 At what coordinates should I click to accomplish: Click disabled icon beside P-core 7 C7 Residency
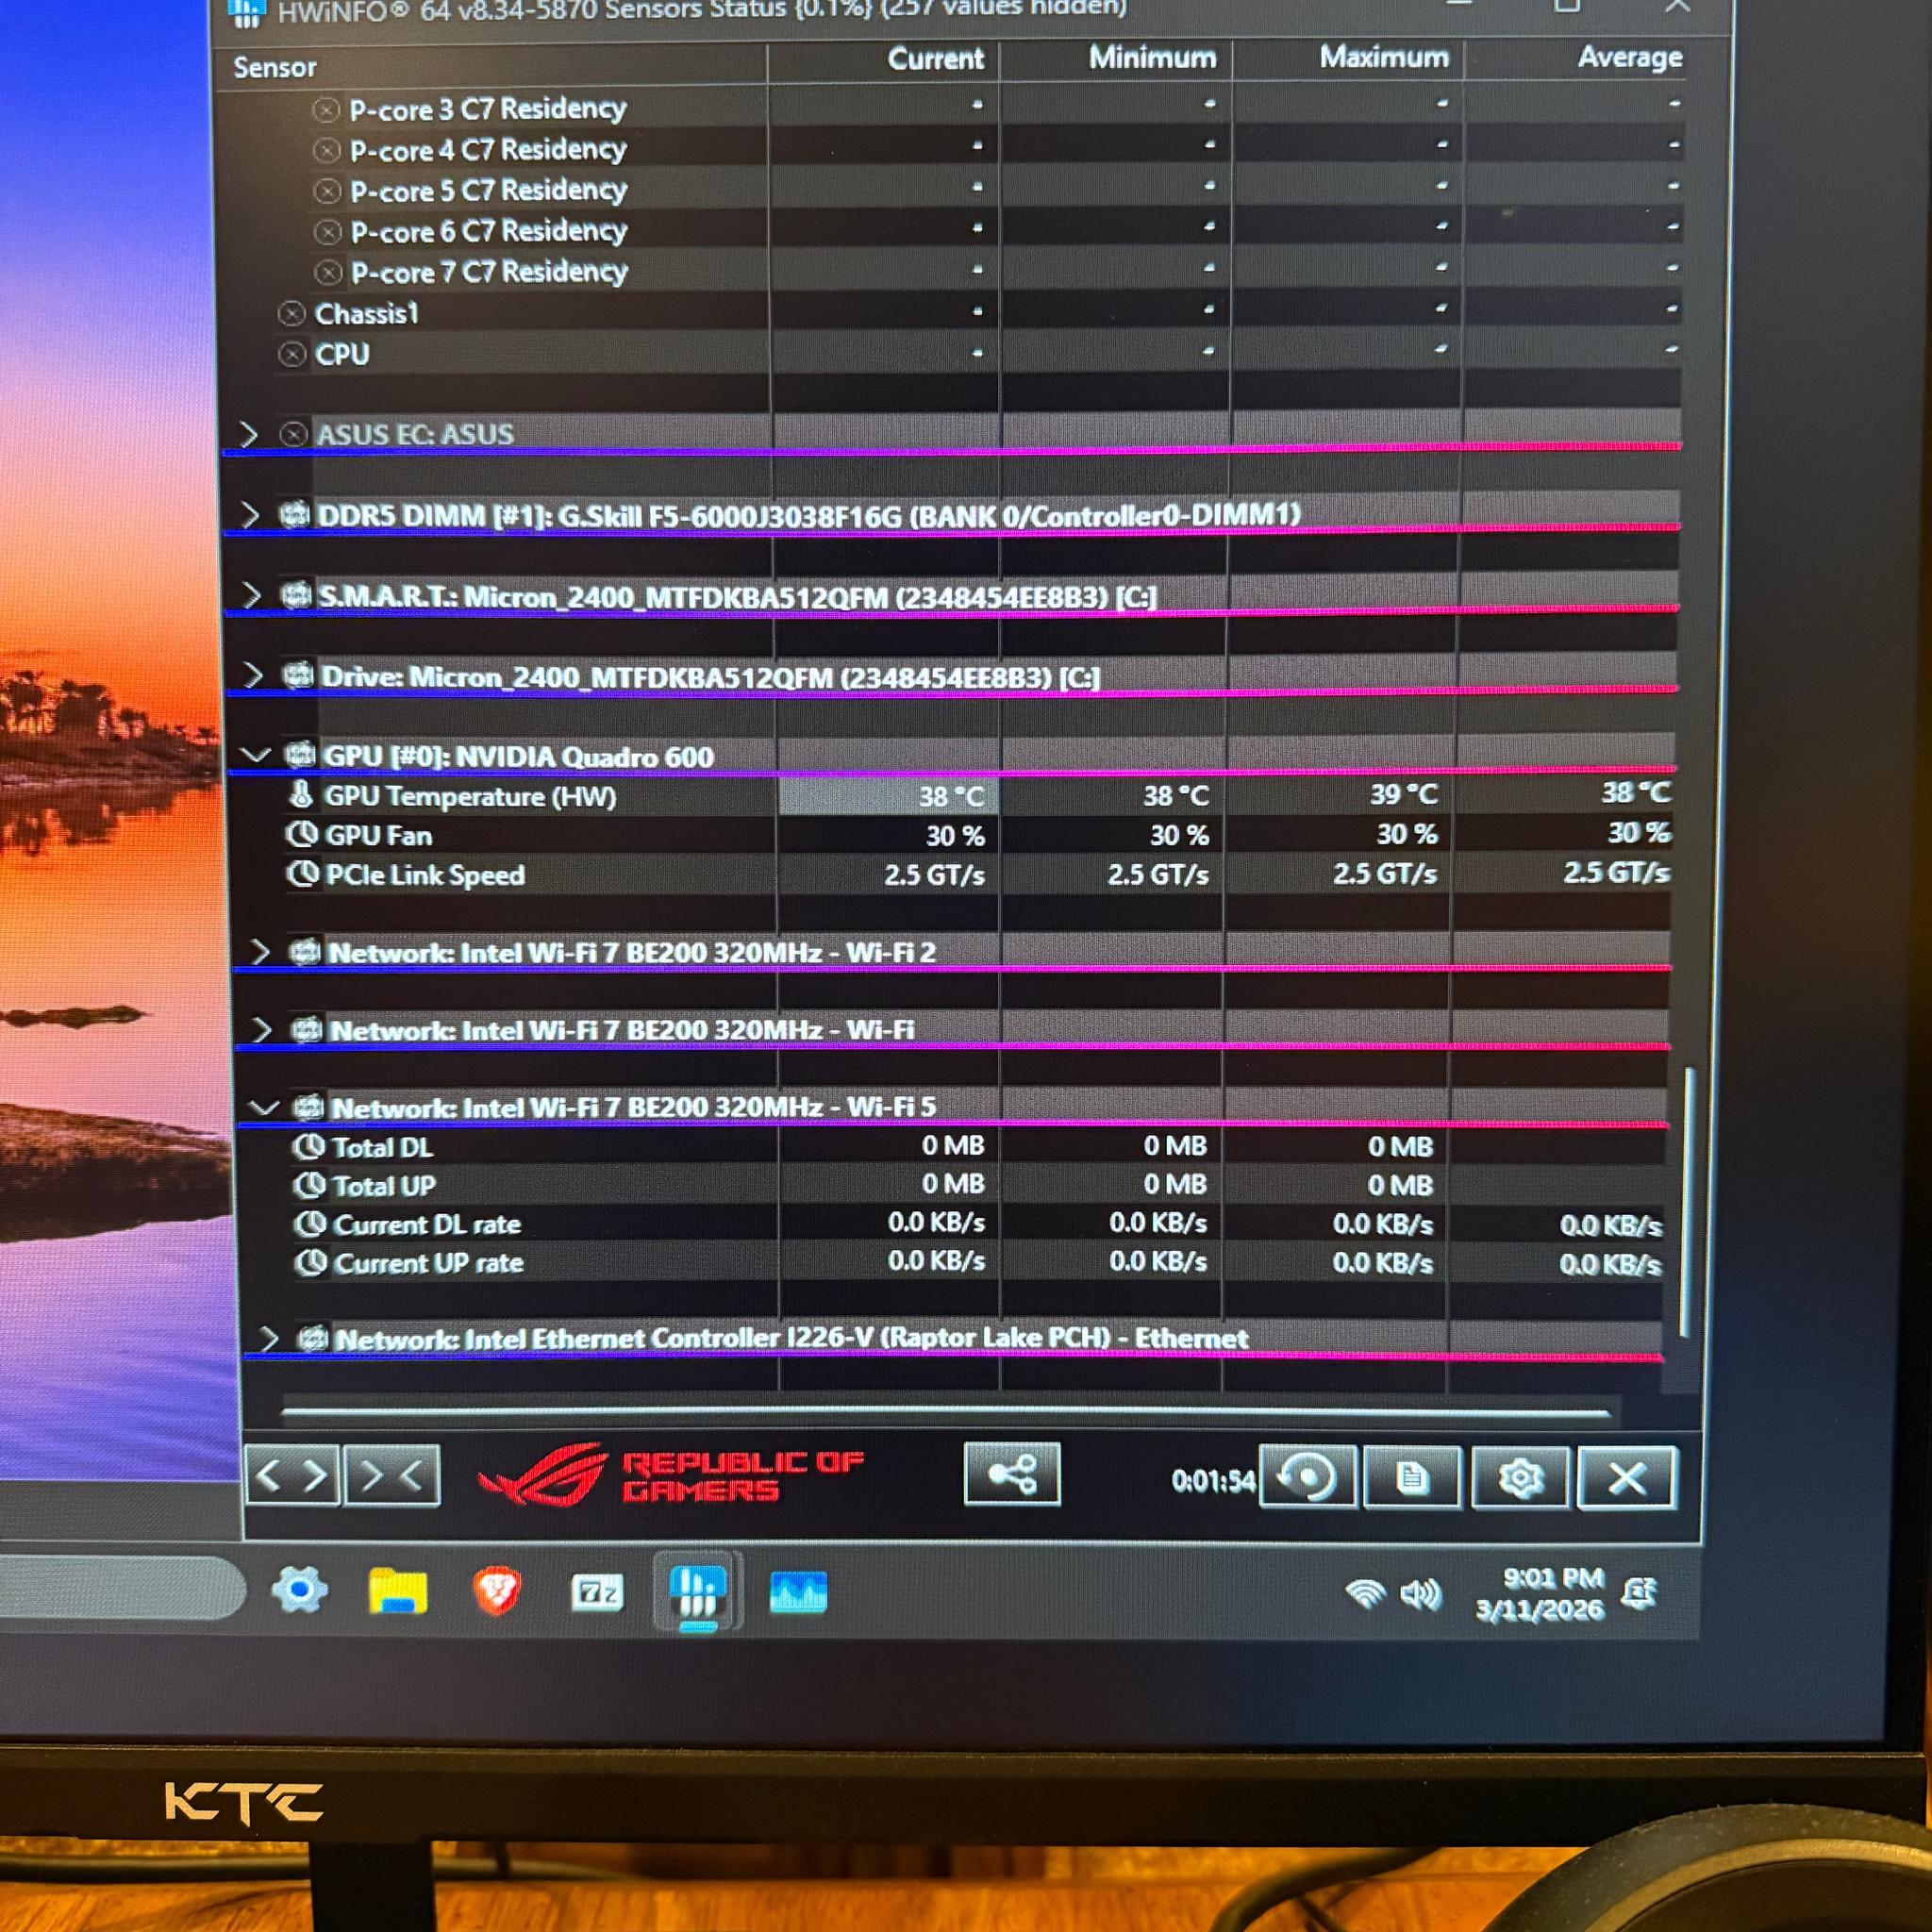point(329,272)
